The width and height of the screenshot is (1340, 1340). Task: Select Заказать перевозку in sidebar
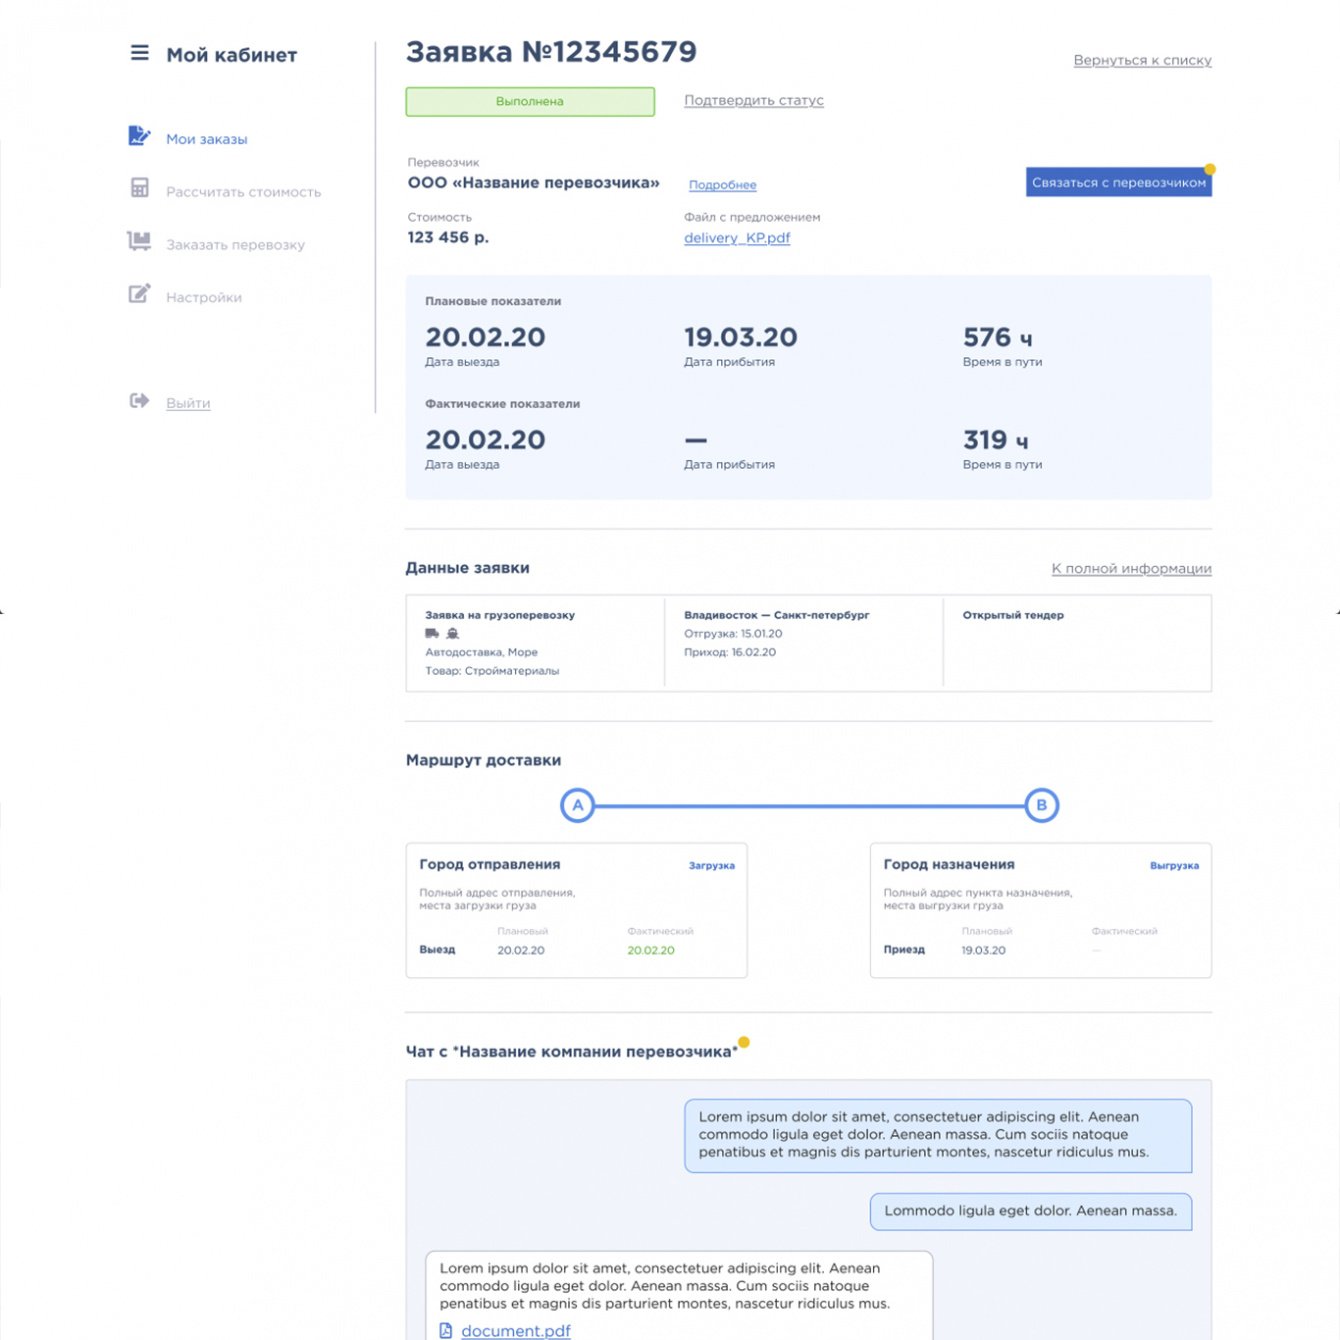[235, 245]
